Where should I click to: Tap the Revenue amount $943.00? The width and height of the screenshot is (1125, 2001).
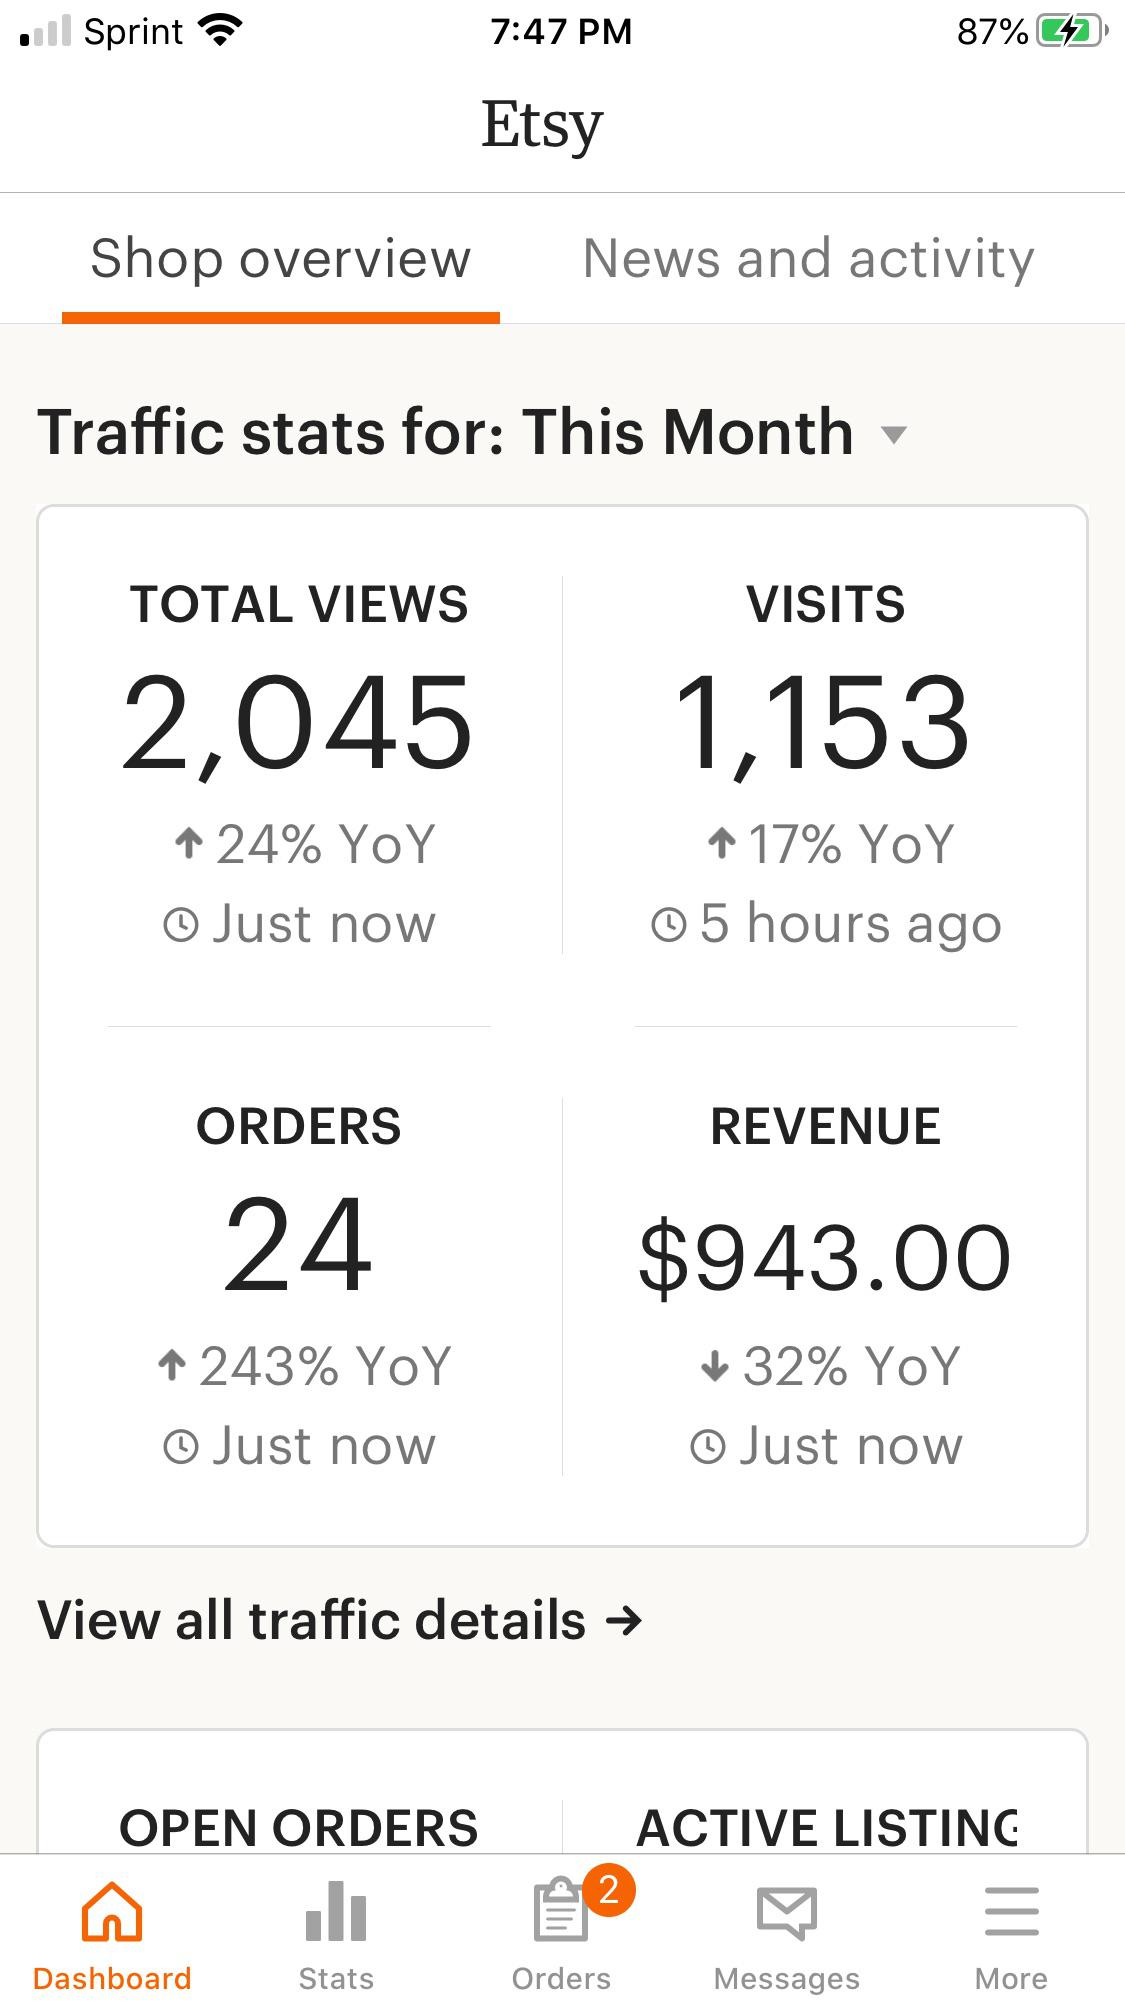tap(825, 1258)
